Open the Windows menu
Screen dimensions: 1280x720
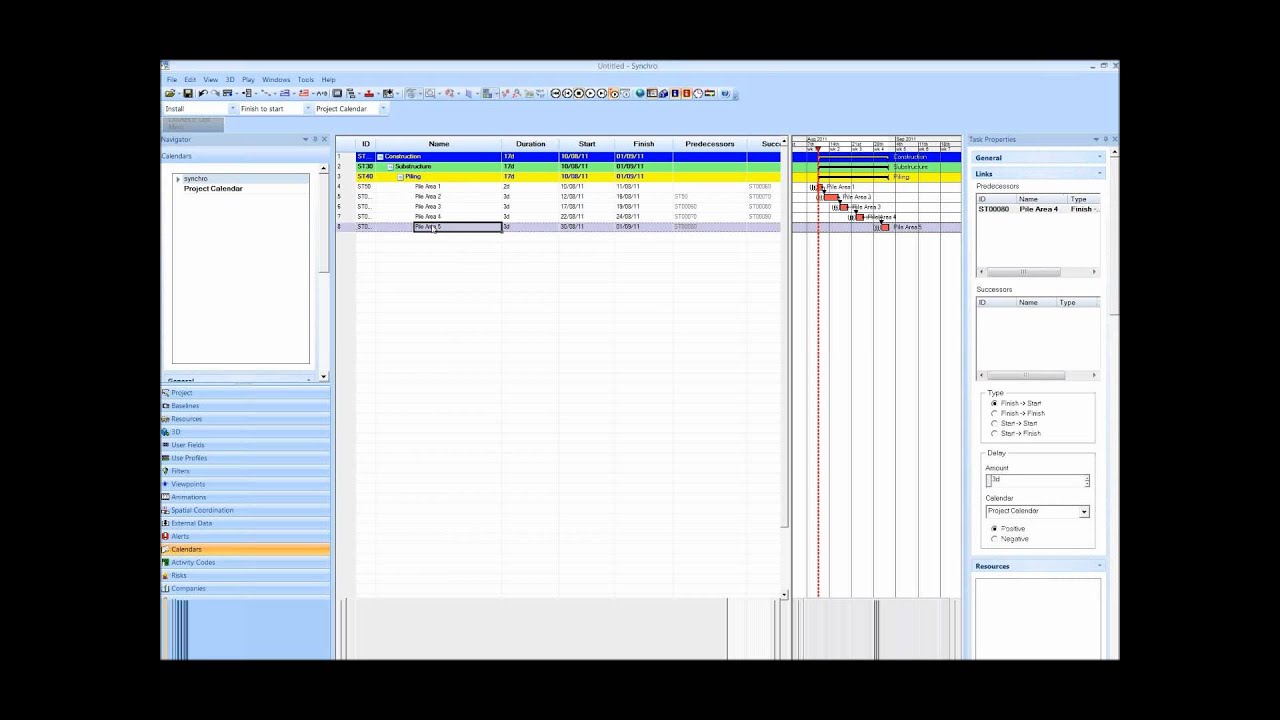(x=276, y=80)
